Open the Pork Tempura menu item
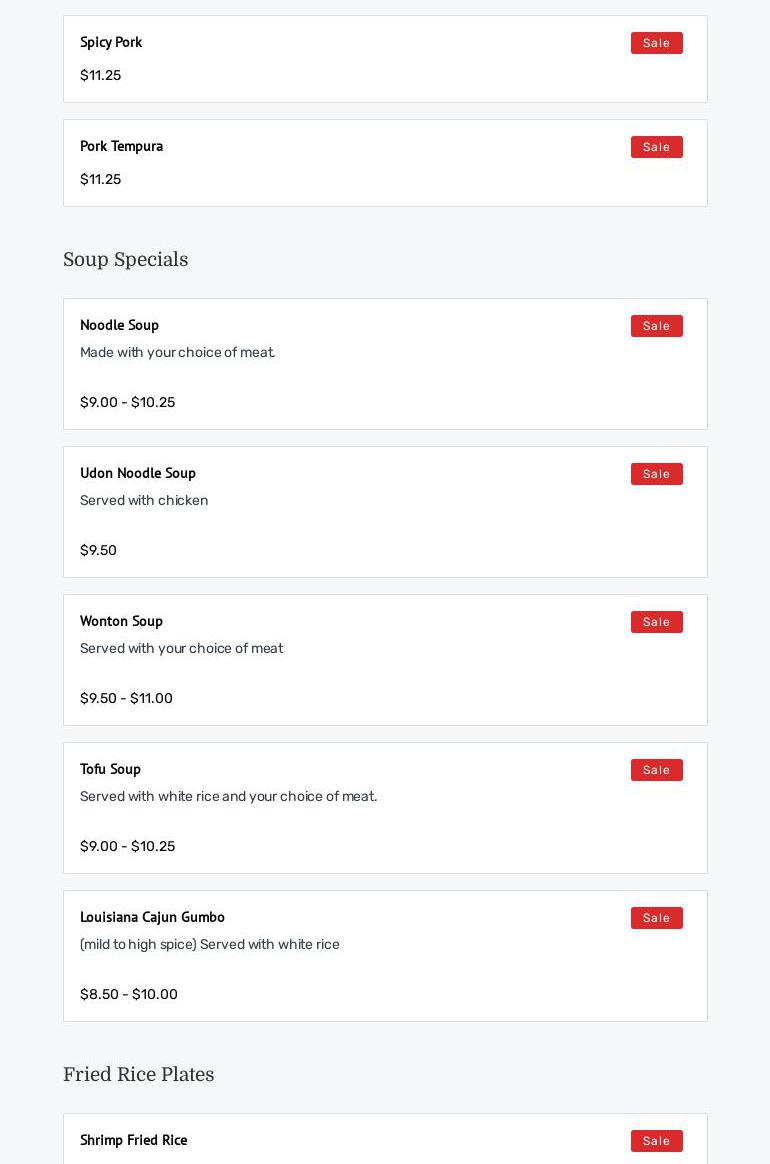The height and width of the screenshot is (1164, 770). 121,146
